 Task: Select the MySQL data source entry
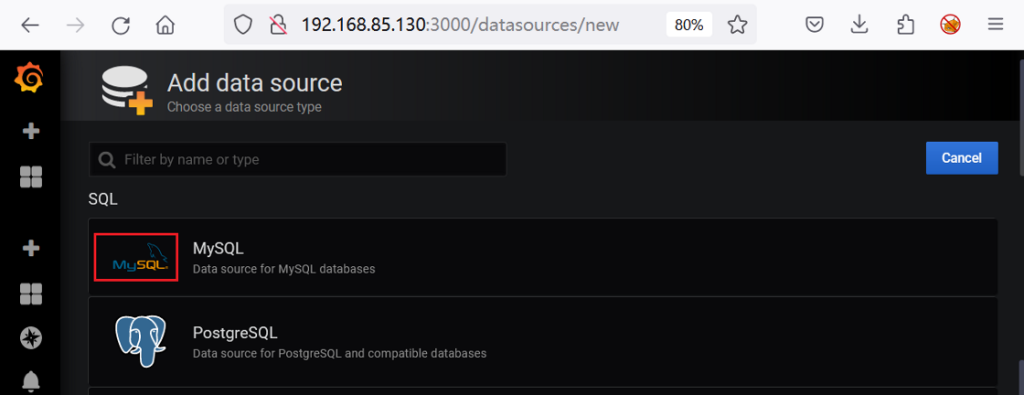click(543, 257)
